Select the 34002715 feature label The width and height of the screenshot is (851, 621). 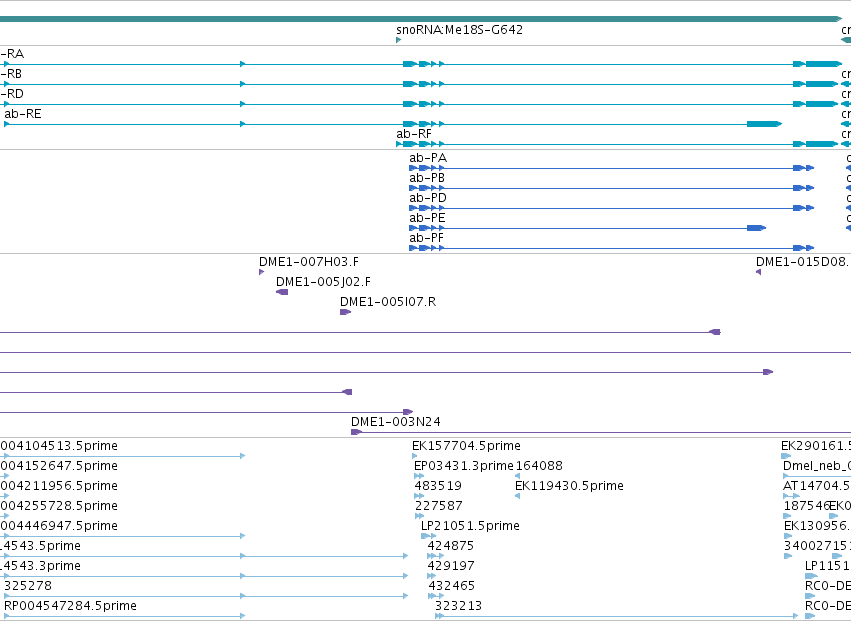click(817, 546)
